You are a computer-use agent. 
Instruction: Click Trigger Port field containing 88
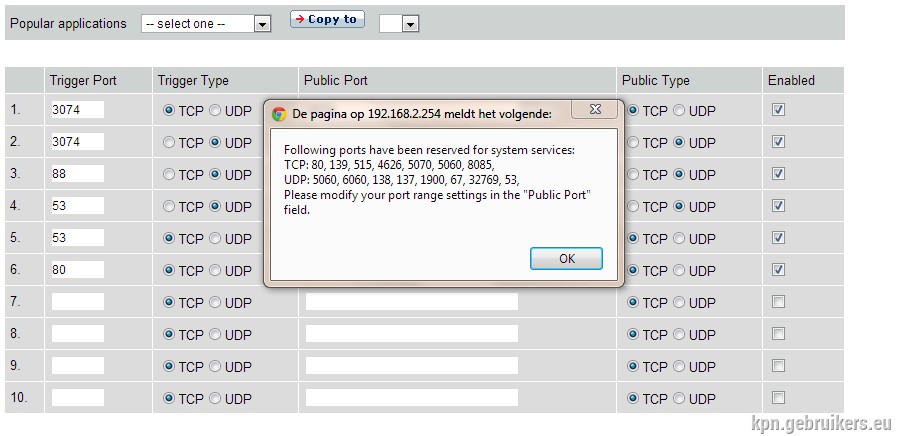(x=78, y=173)
